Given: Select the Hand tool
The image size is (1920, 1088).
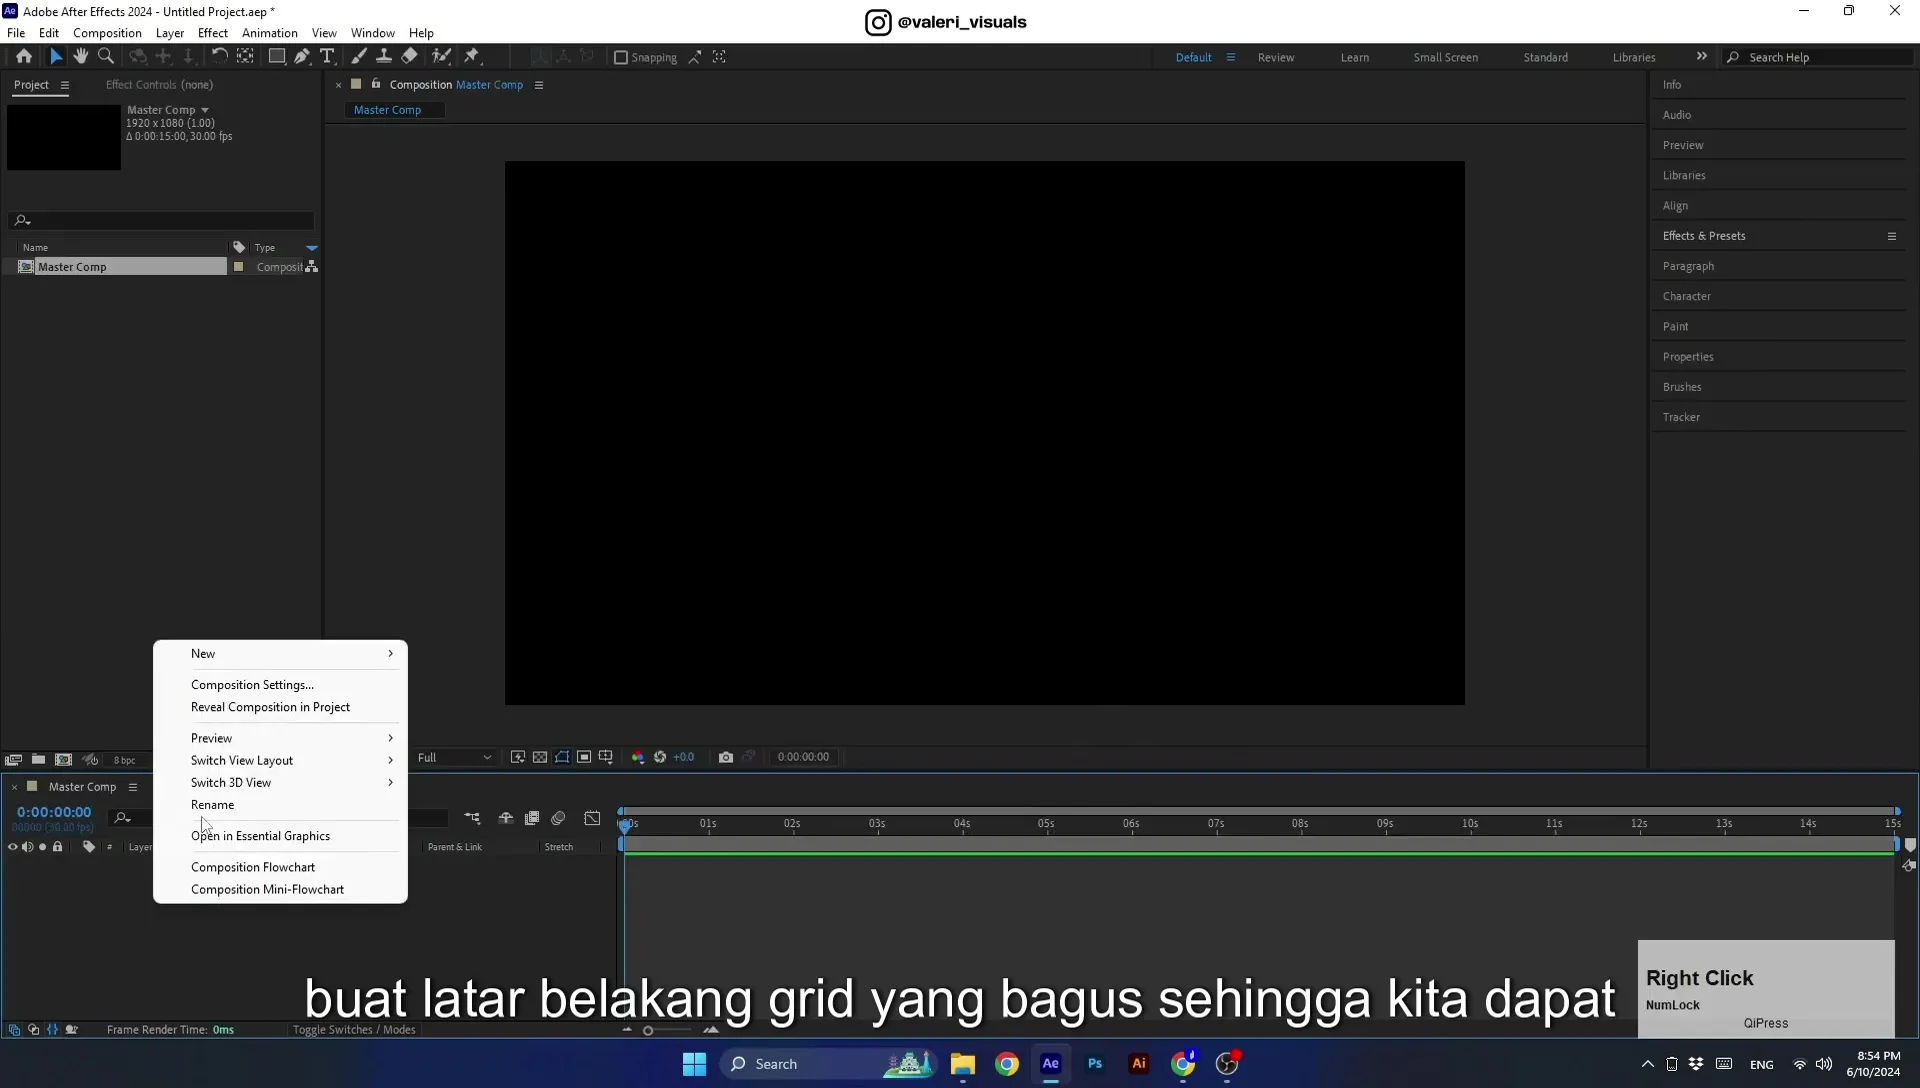Looking at the screenshot, I should tap(81, 57).
